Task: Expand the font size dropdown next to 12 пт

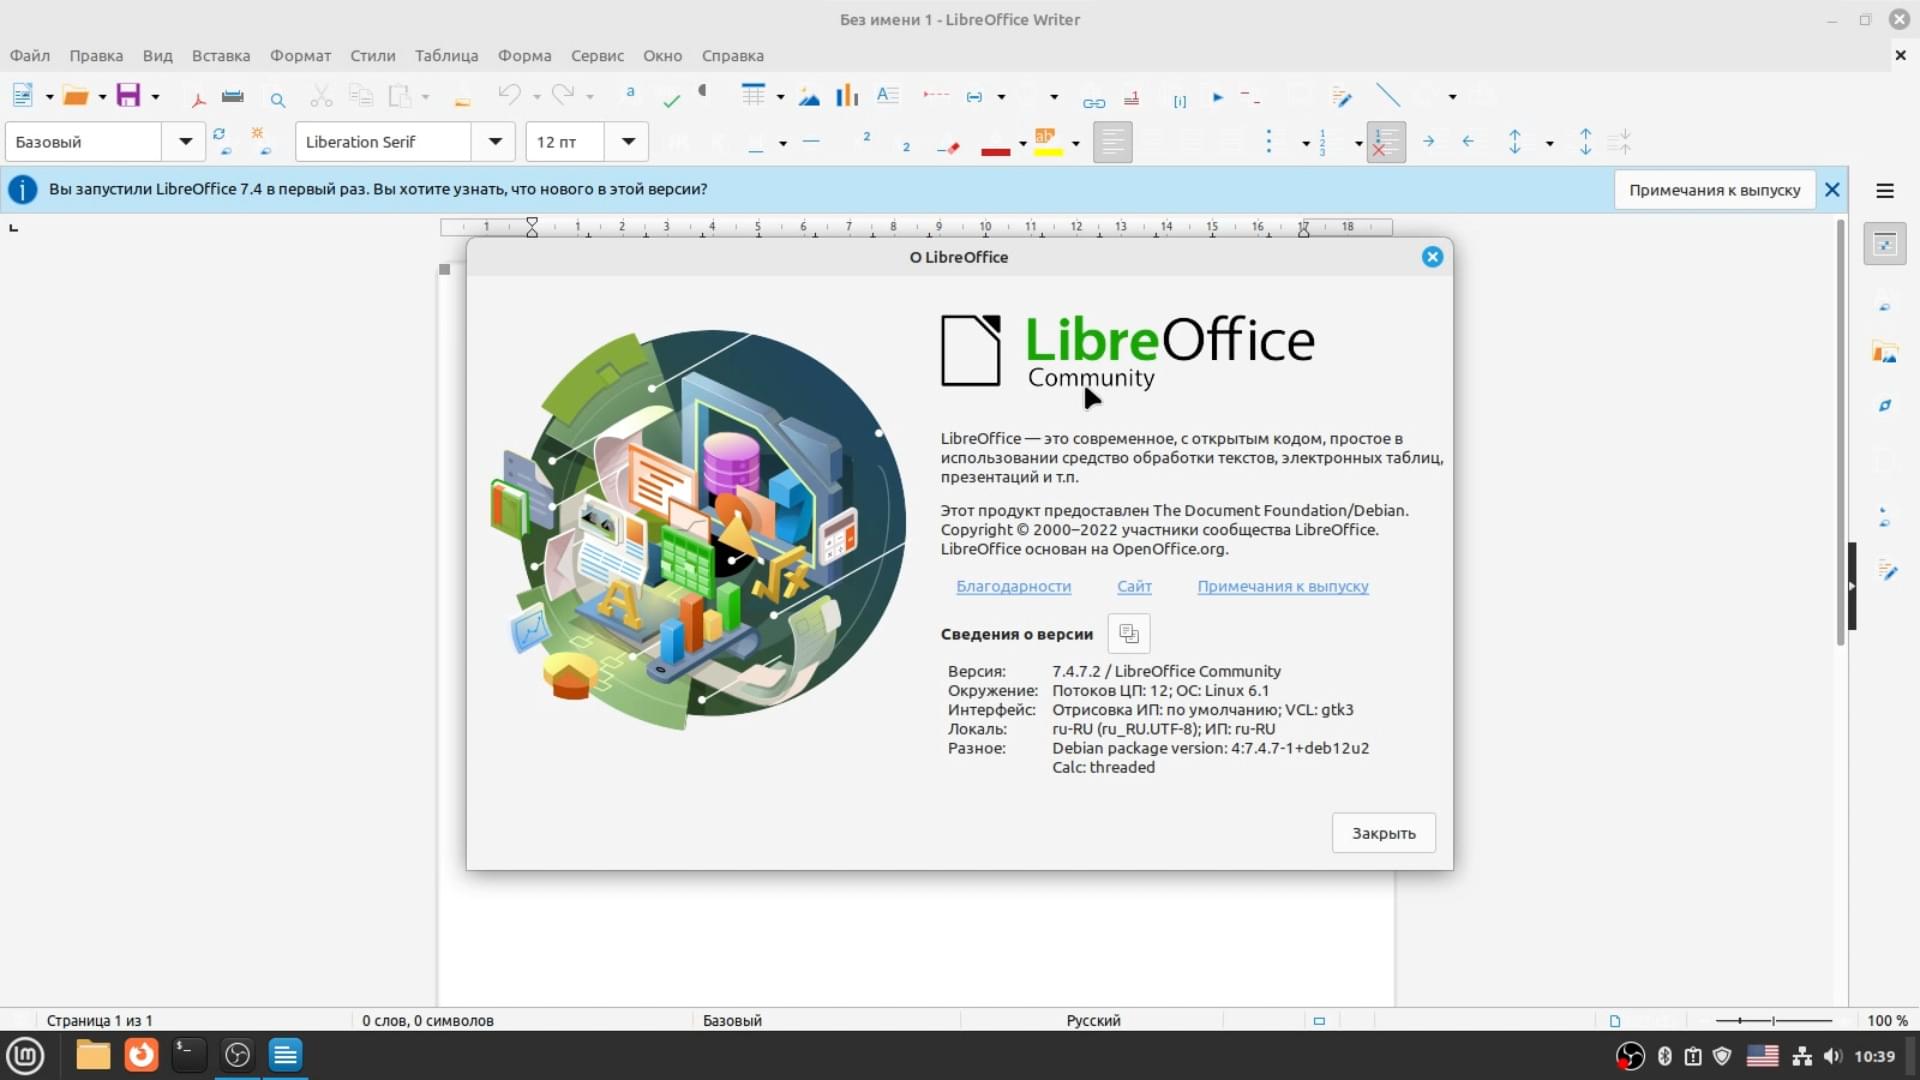Action: (628, 142)
